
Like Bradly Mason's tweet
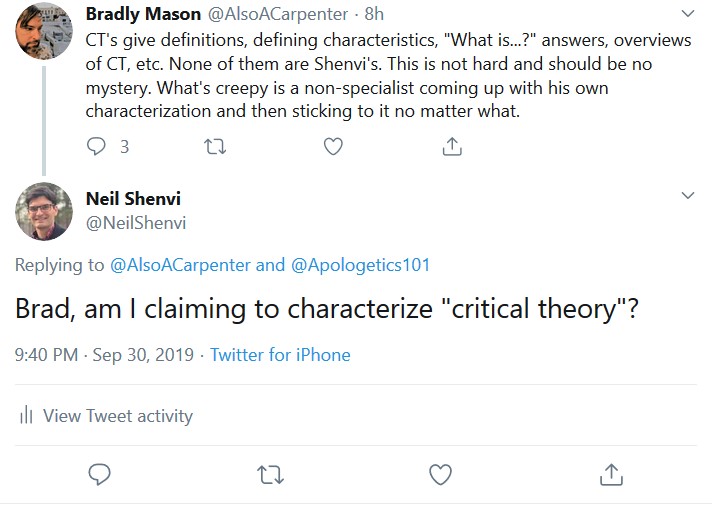(333, 146)
